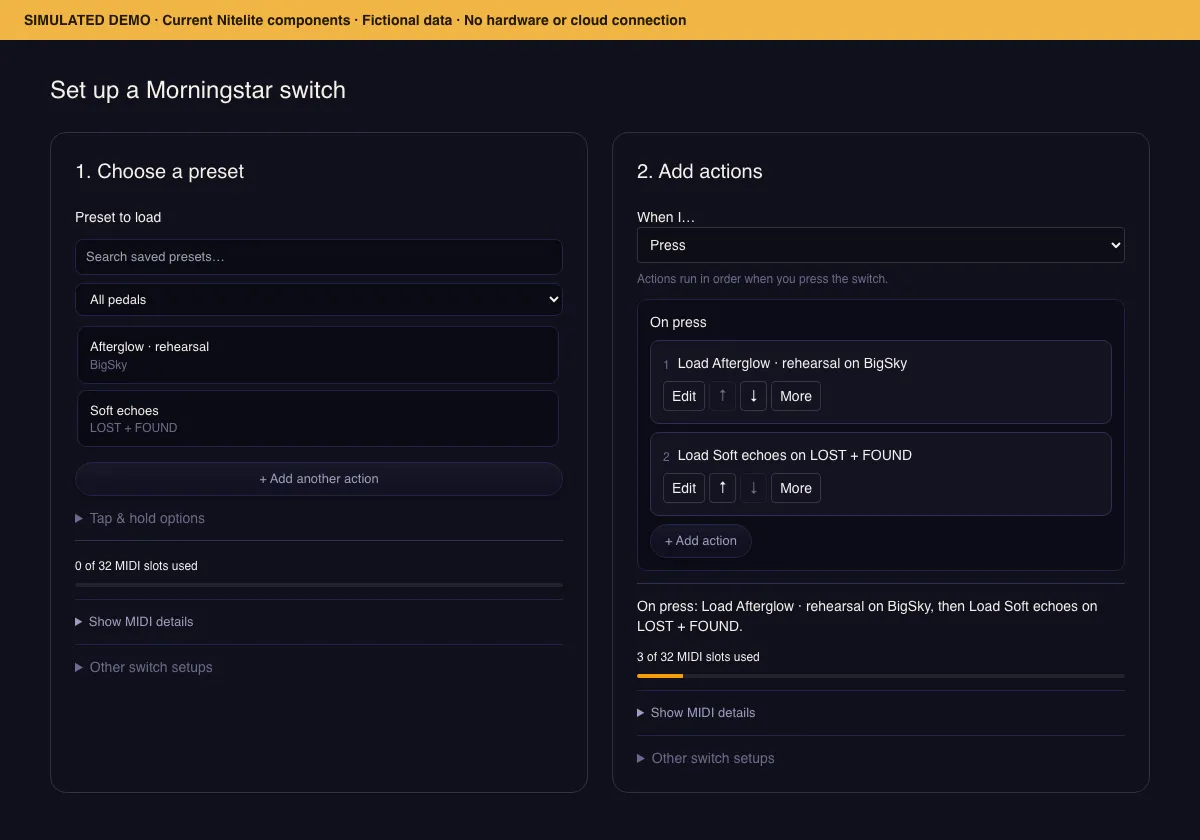Open the Press trigger dropdown
Image resolution: width=1200 pixels, height=840 pixels.
click(x=881, y=245)
